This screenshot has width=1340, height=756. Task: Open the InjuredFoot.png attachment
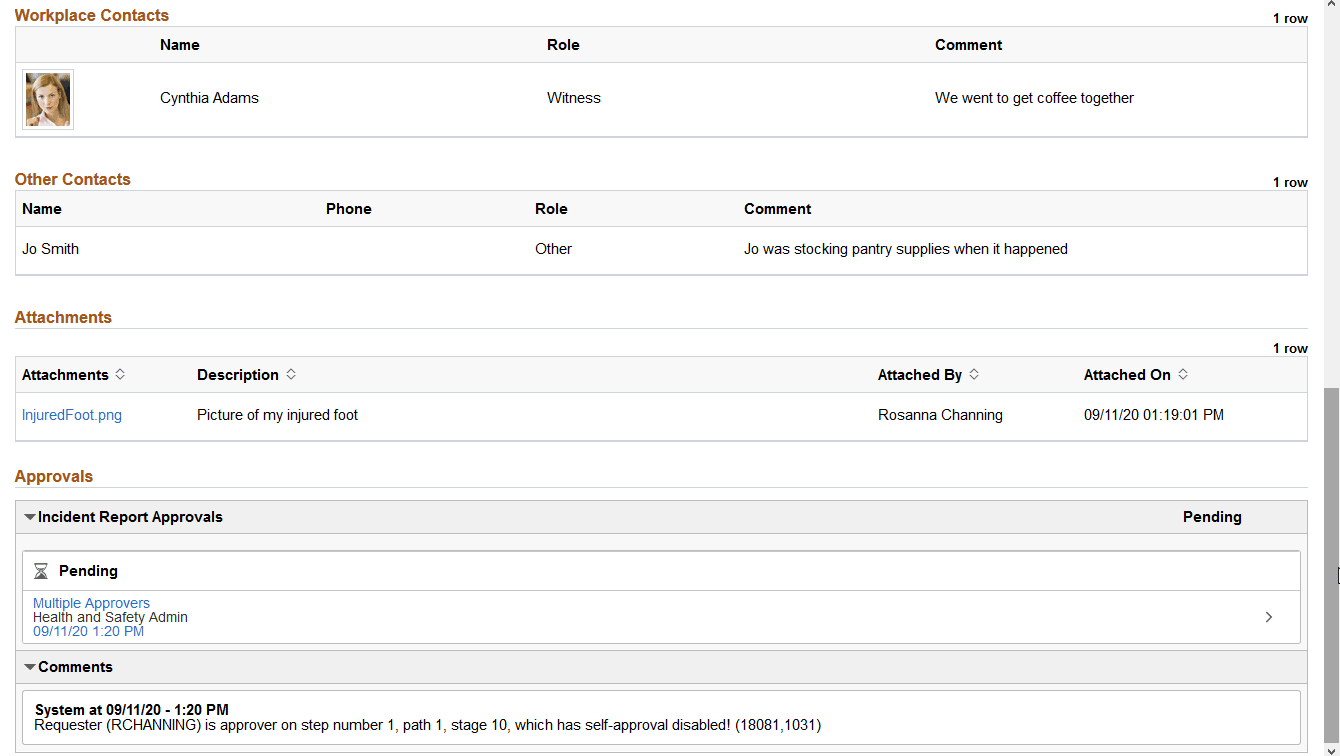pyautogui.click(x=71, y=414)
